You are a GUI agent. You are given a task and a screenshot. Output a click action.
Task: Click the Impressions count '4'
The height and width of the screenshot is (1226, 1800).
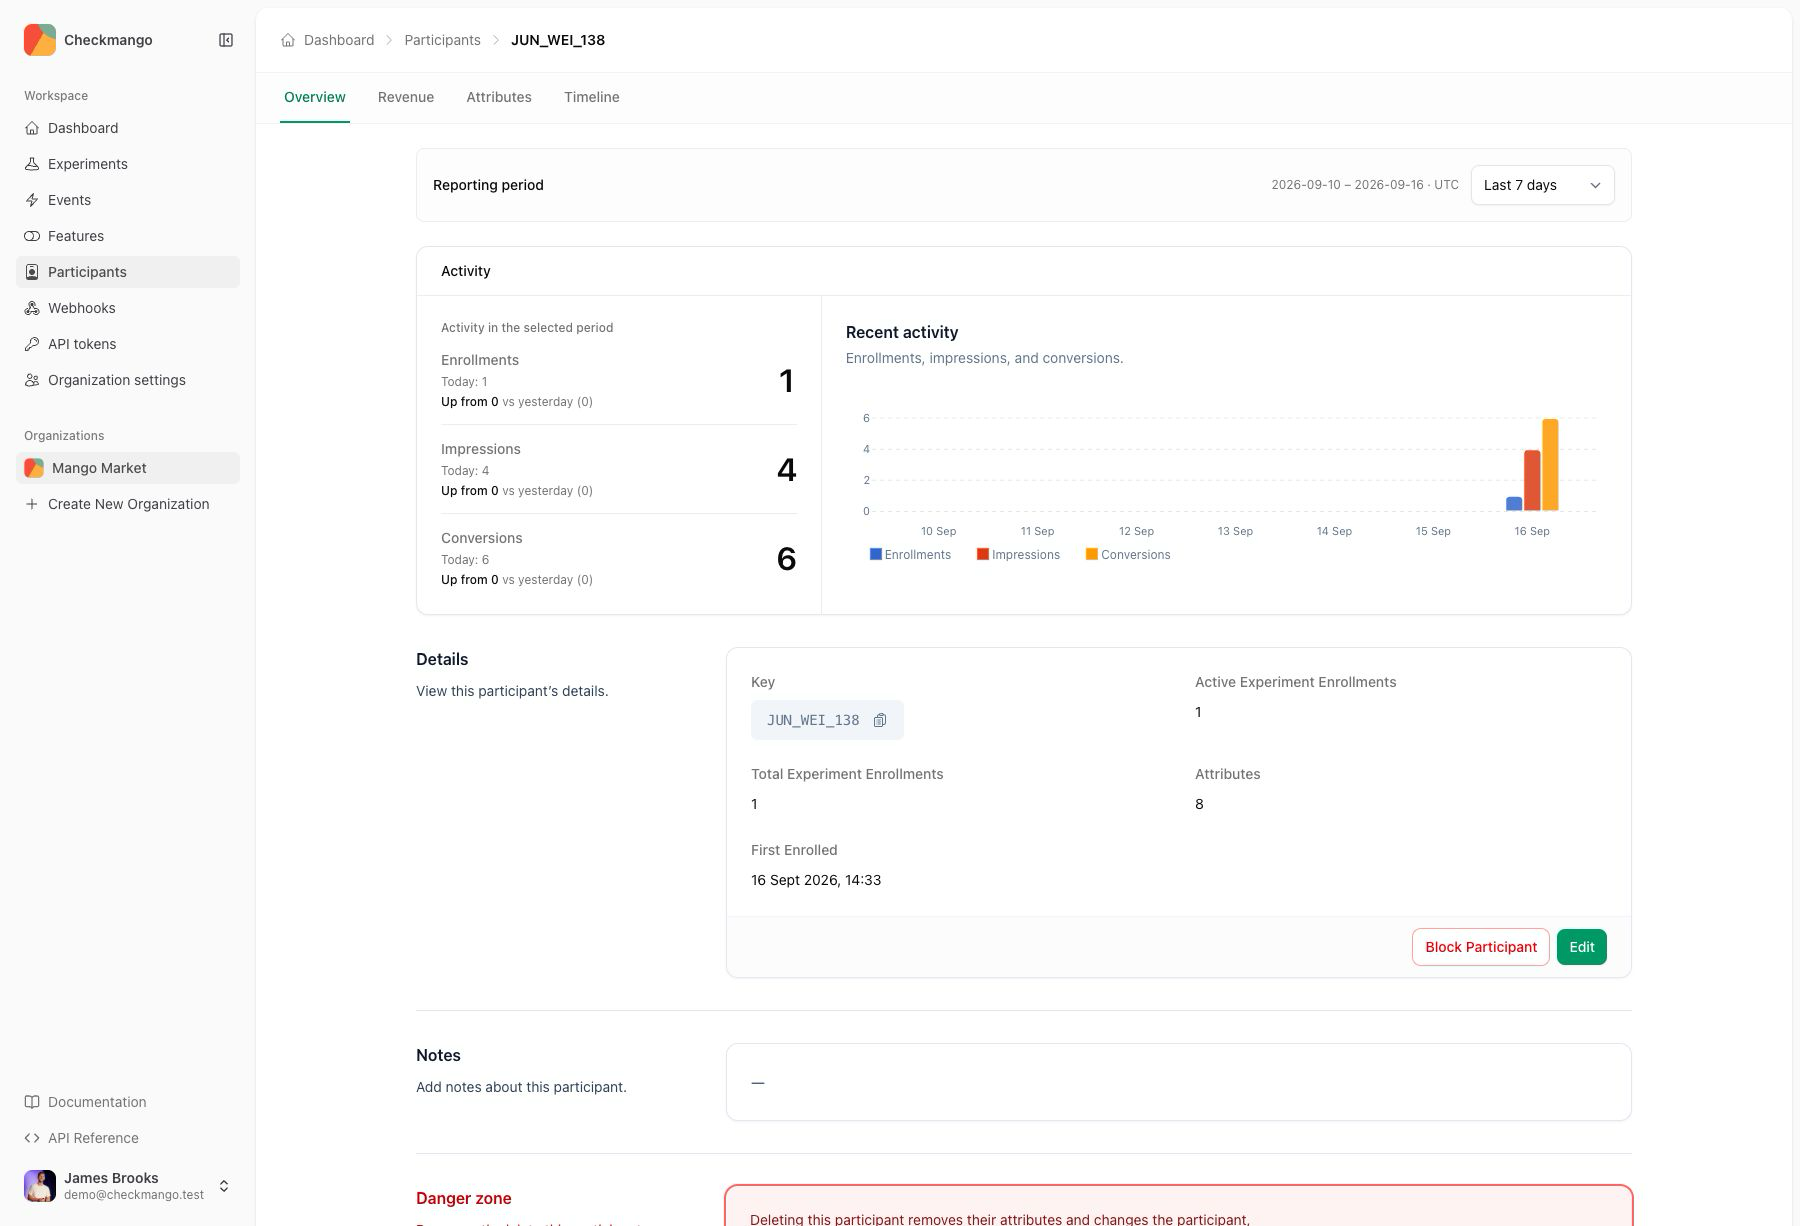[787, 470]
